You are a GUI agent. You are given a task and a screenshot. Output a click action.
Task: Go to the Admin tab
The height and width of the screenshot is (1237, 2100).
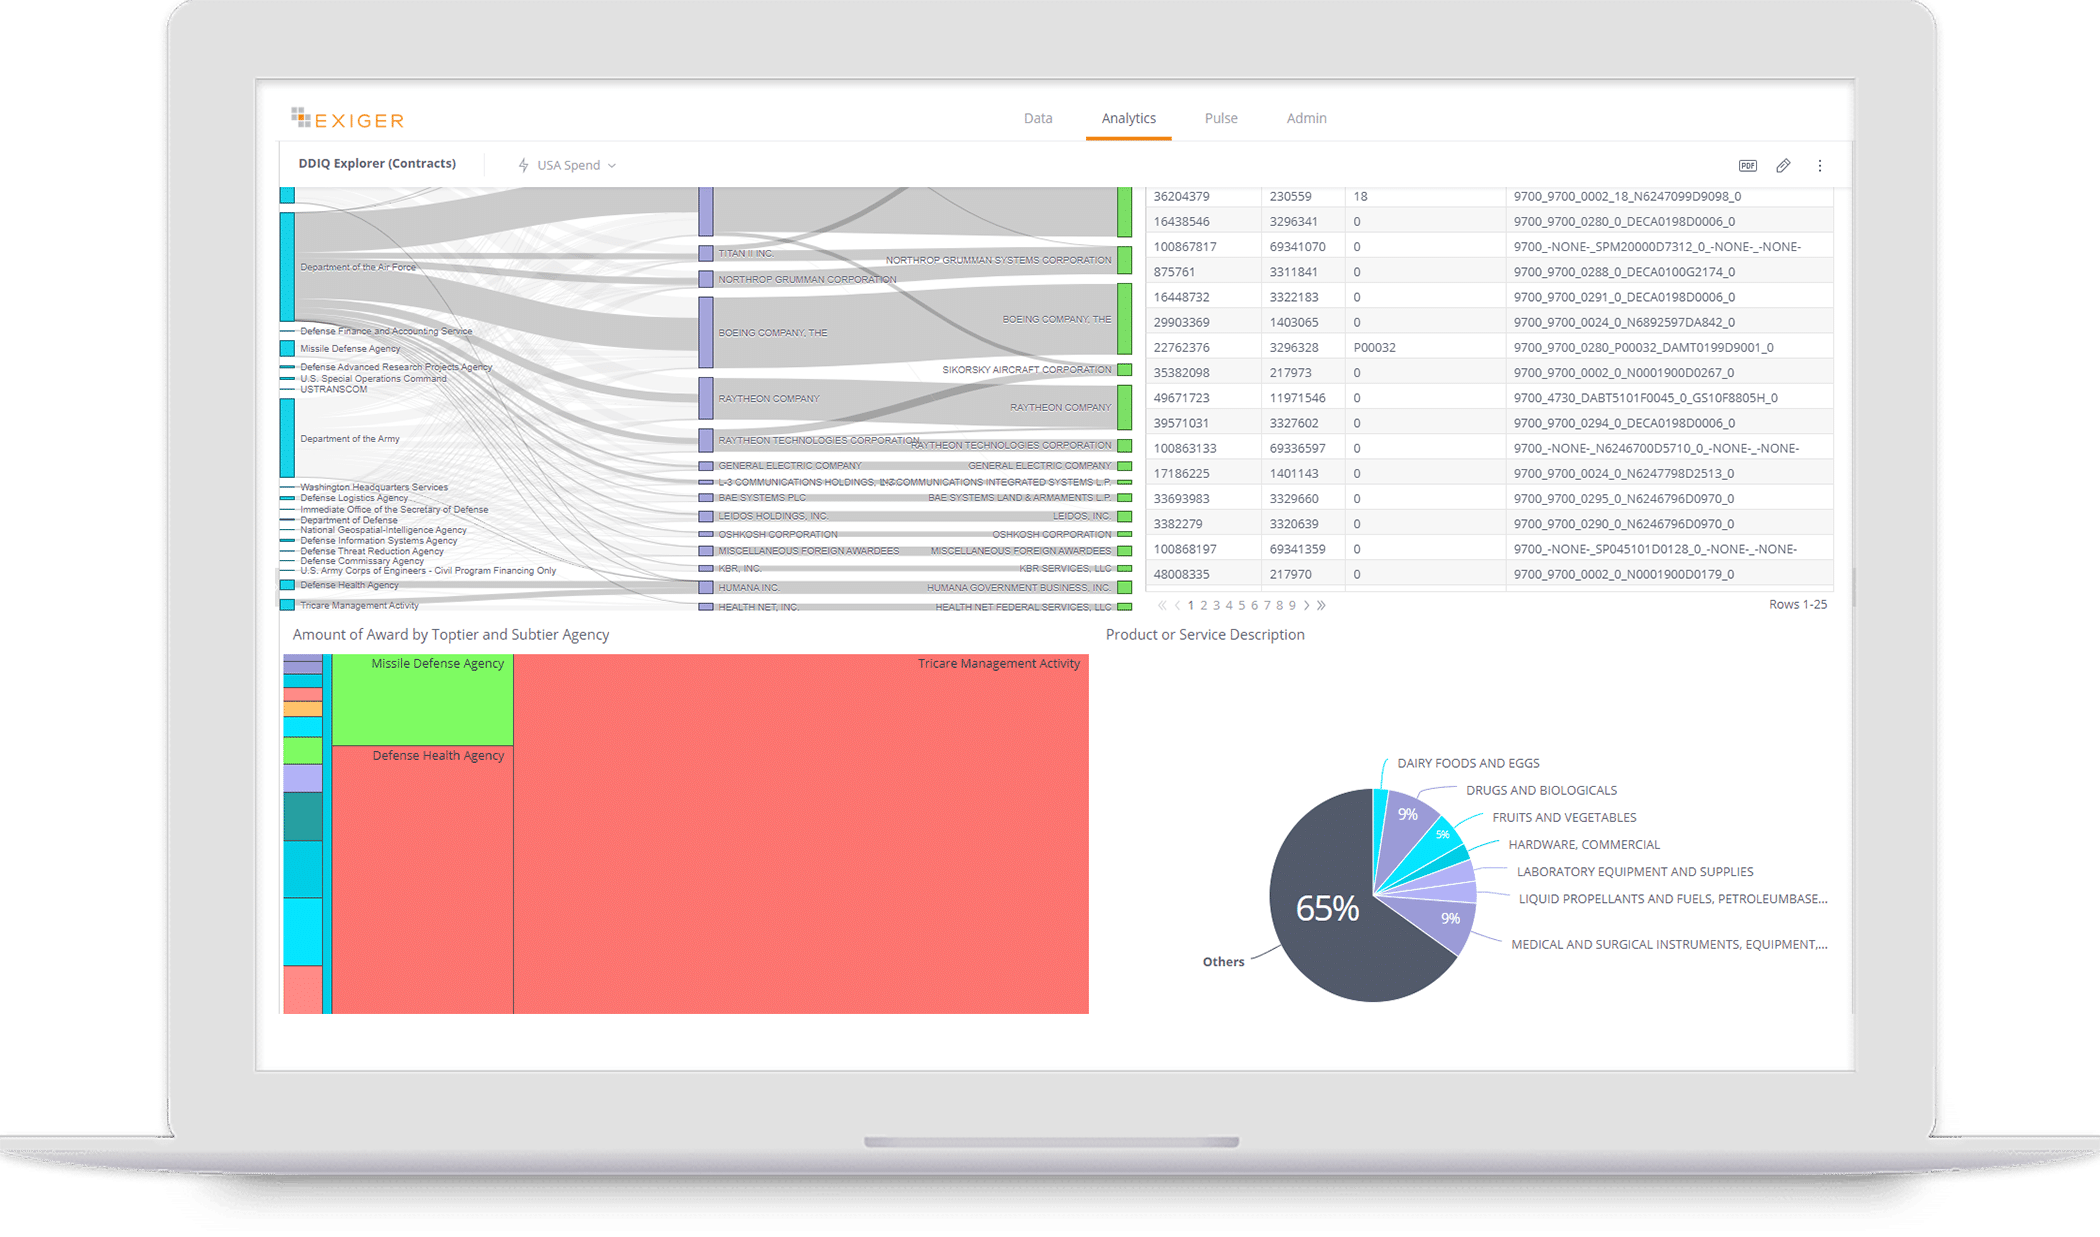point(1306,118)
